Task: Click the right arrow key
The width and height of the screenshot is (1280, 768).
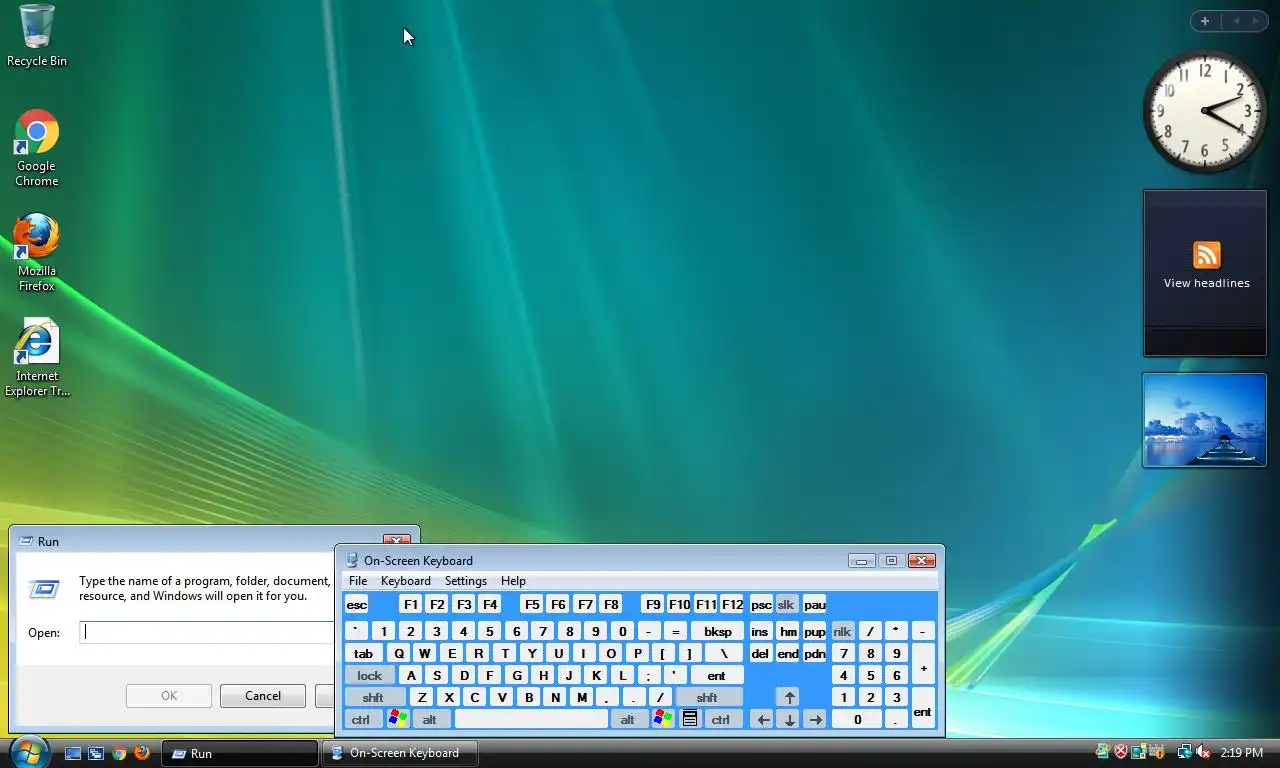Action: click(x=815, y=719)
